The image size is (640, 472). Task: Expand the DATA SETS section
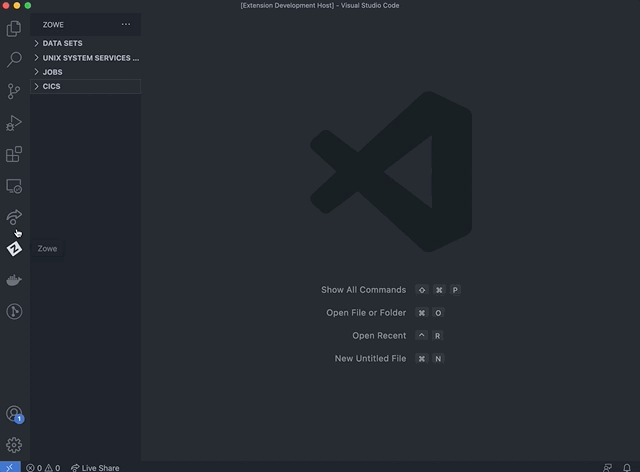click(62, 44)
